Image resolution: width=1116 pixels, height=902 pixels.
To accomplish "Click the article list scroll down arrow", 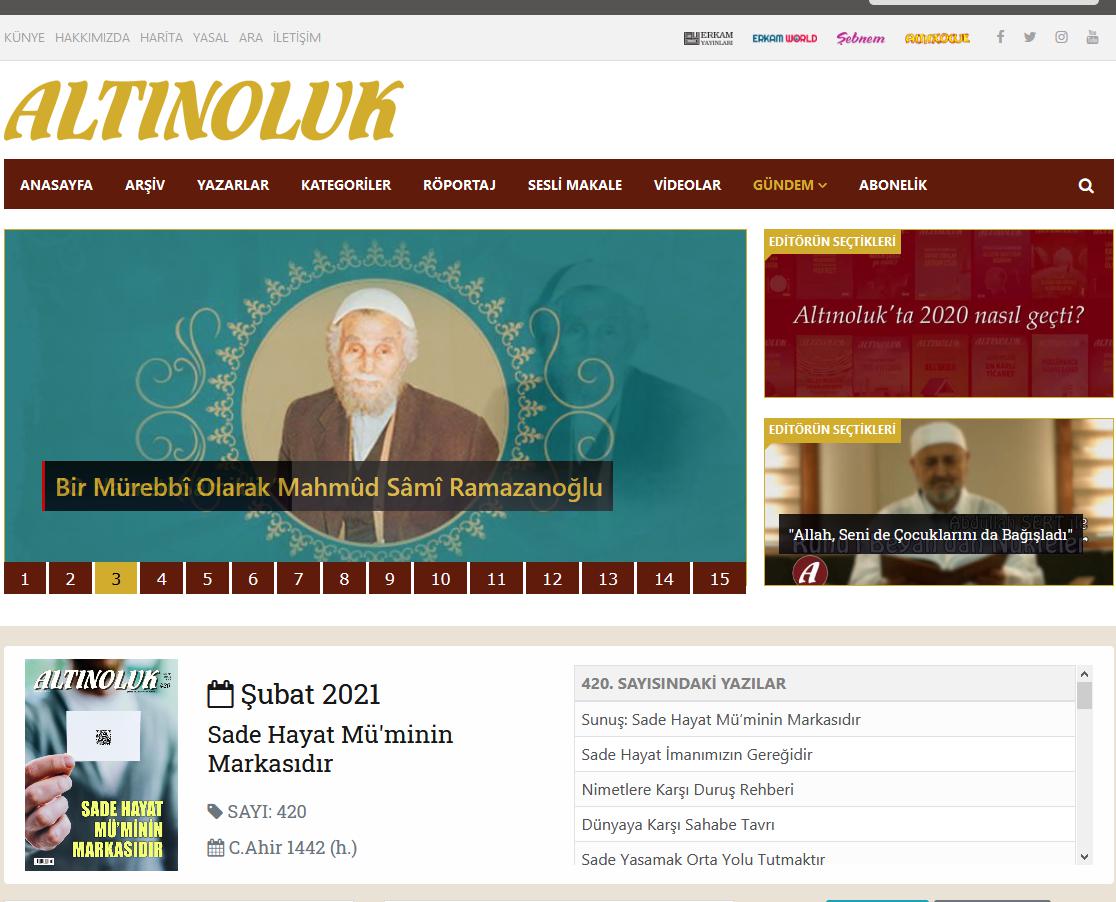I will pyautogui.click(x=1084, y=856).
